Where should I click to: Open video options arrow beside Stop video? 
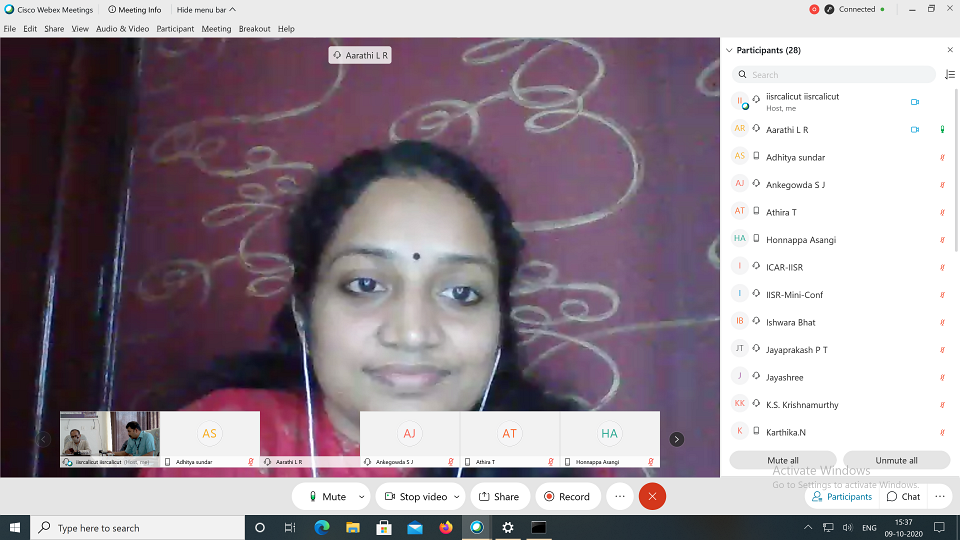pos(457,496)
